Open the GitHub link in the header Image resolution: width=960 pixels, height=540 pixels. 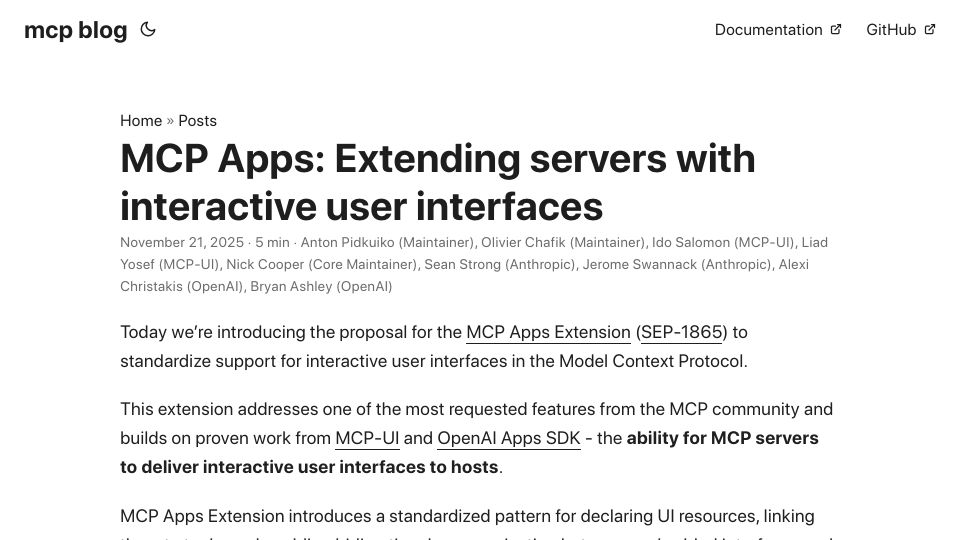[x=901, y=29]
